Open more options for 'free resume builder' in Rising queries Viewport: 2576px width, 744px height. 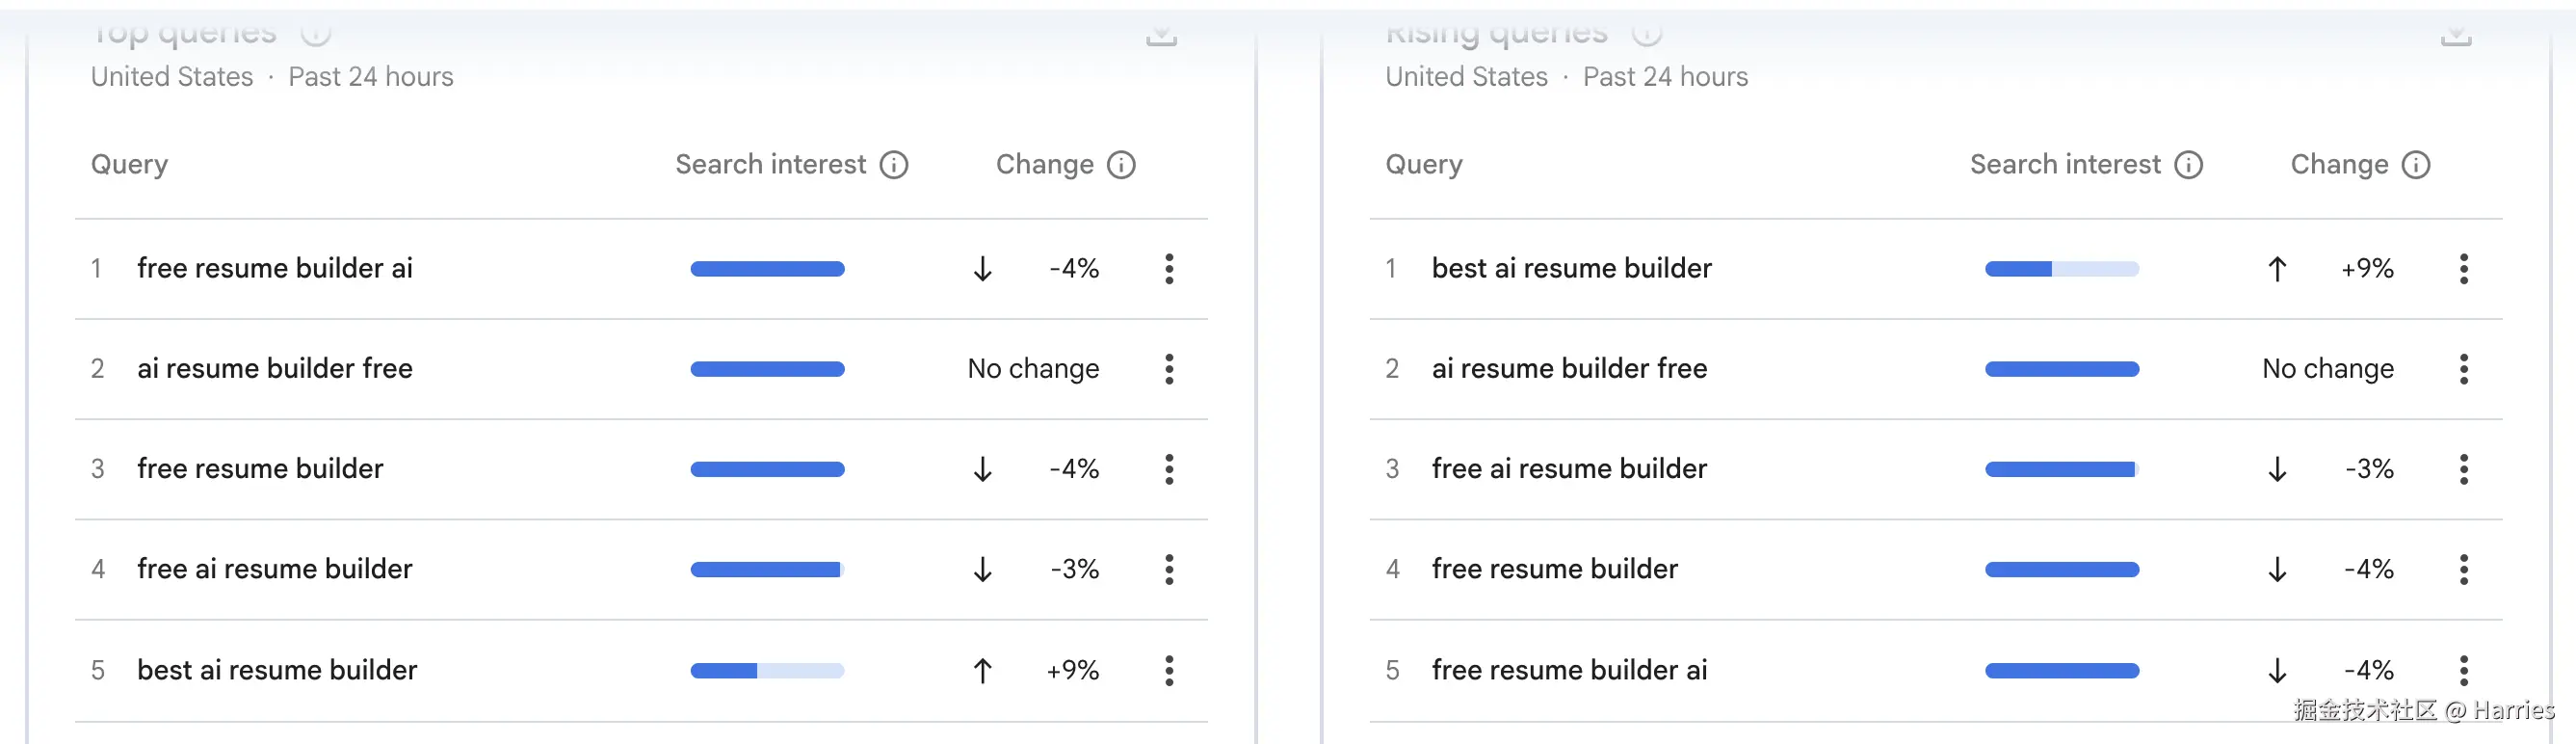click(2463, 569)
